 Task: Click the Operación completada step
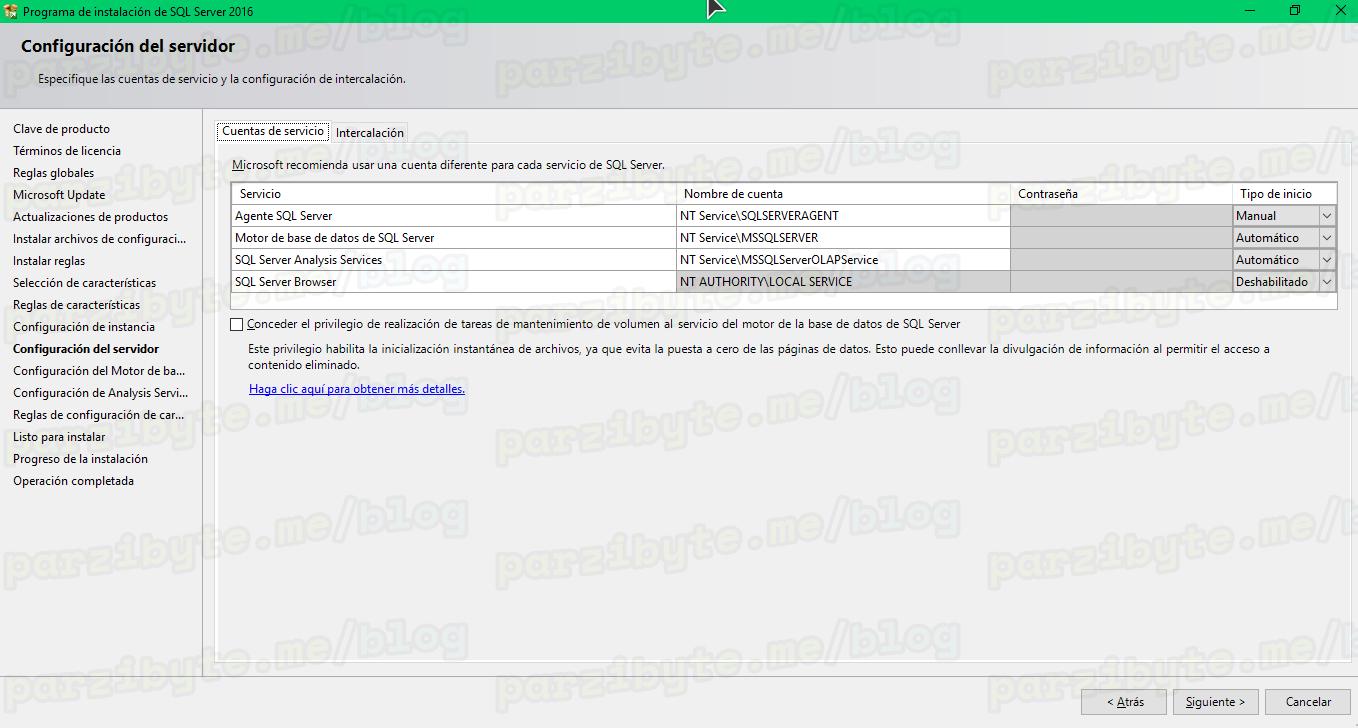(x=73, y=481)
